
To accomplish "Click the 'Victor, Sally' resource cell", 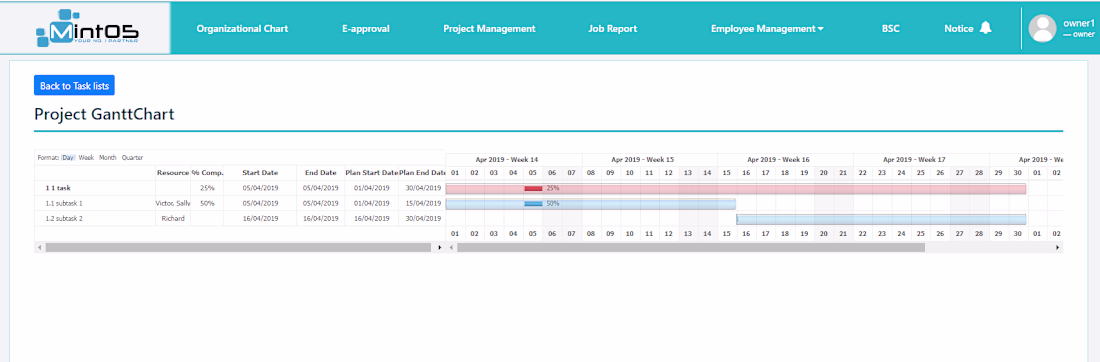I will (x=173, y=203).
